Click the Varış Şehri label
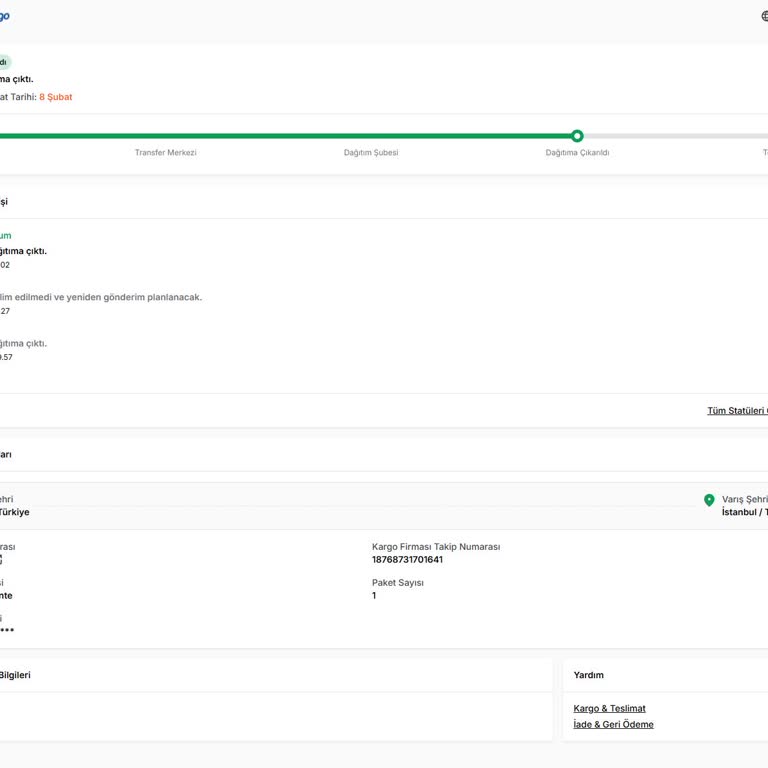 744,499
